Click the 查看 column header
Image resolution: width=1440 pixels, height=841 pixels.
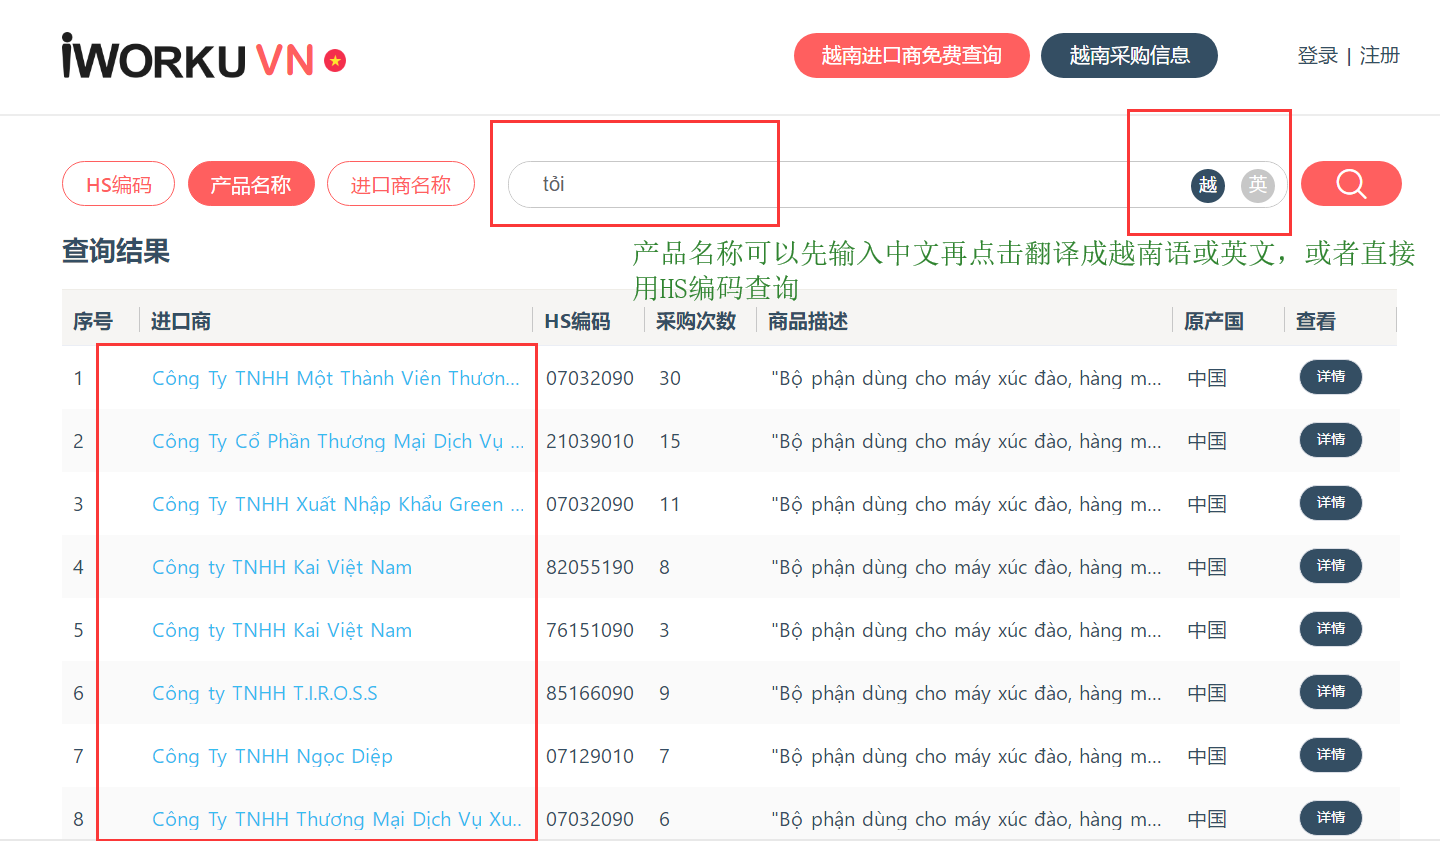pos(1316,321)
